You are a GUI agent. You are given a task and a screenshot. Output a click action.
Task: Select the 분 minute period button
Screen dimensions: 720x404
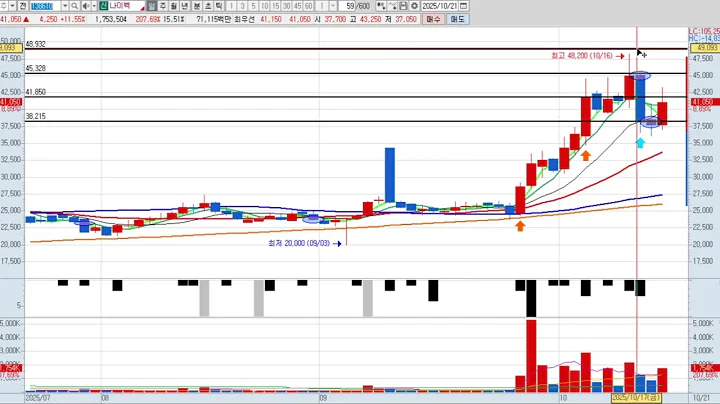(x=196, y=6)
